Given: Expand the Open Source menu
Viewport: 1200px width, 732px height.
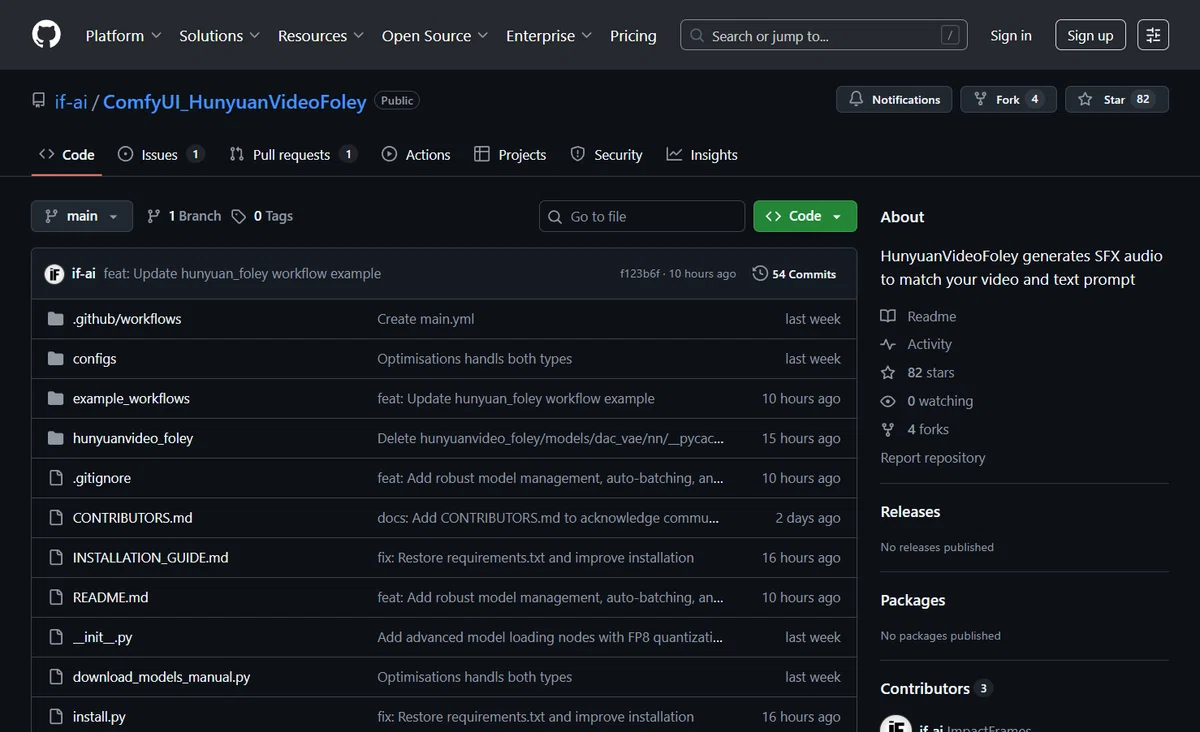Looking at the screenshot, I should click(x=434, y=35).
